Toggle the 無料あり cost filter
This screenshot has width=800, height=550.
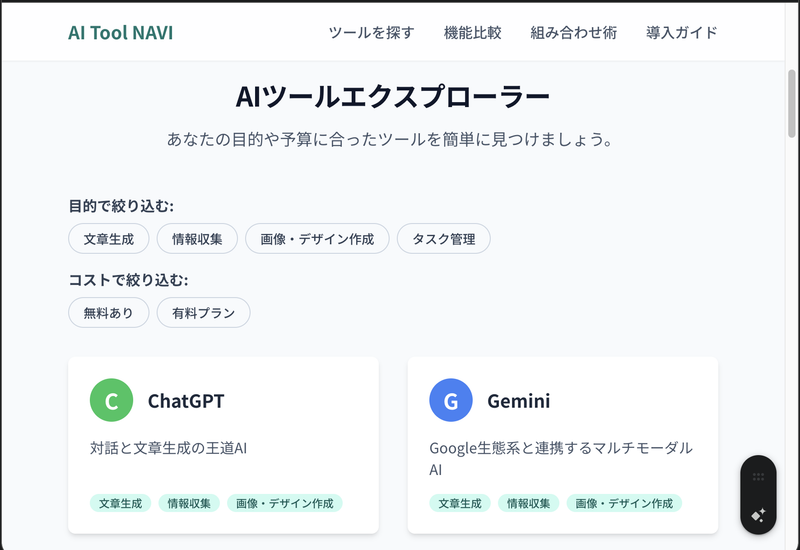coord(109,313)
